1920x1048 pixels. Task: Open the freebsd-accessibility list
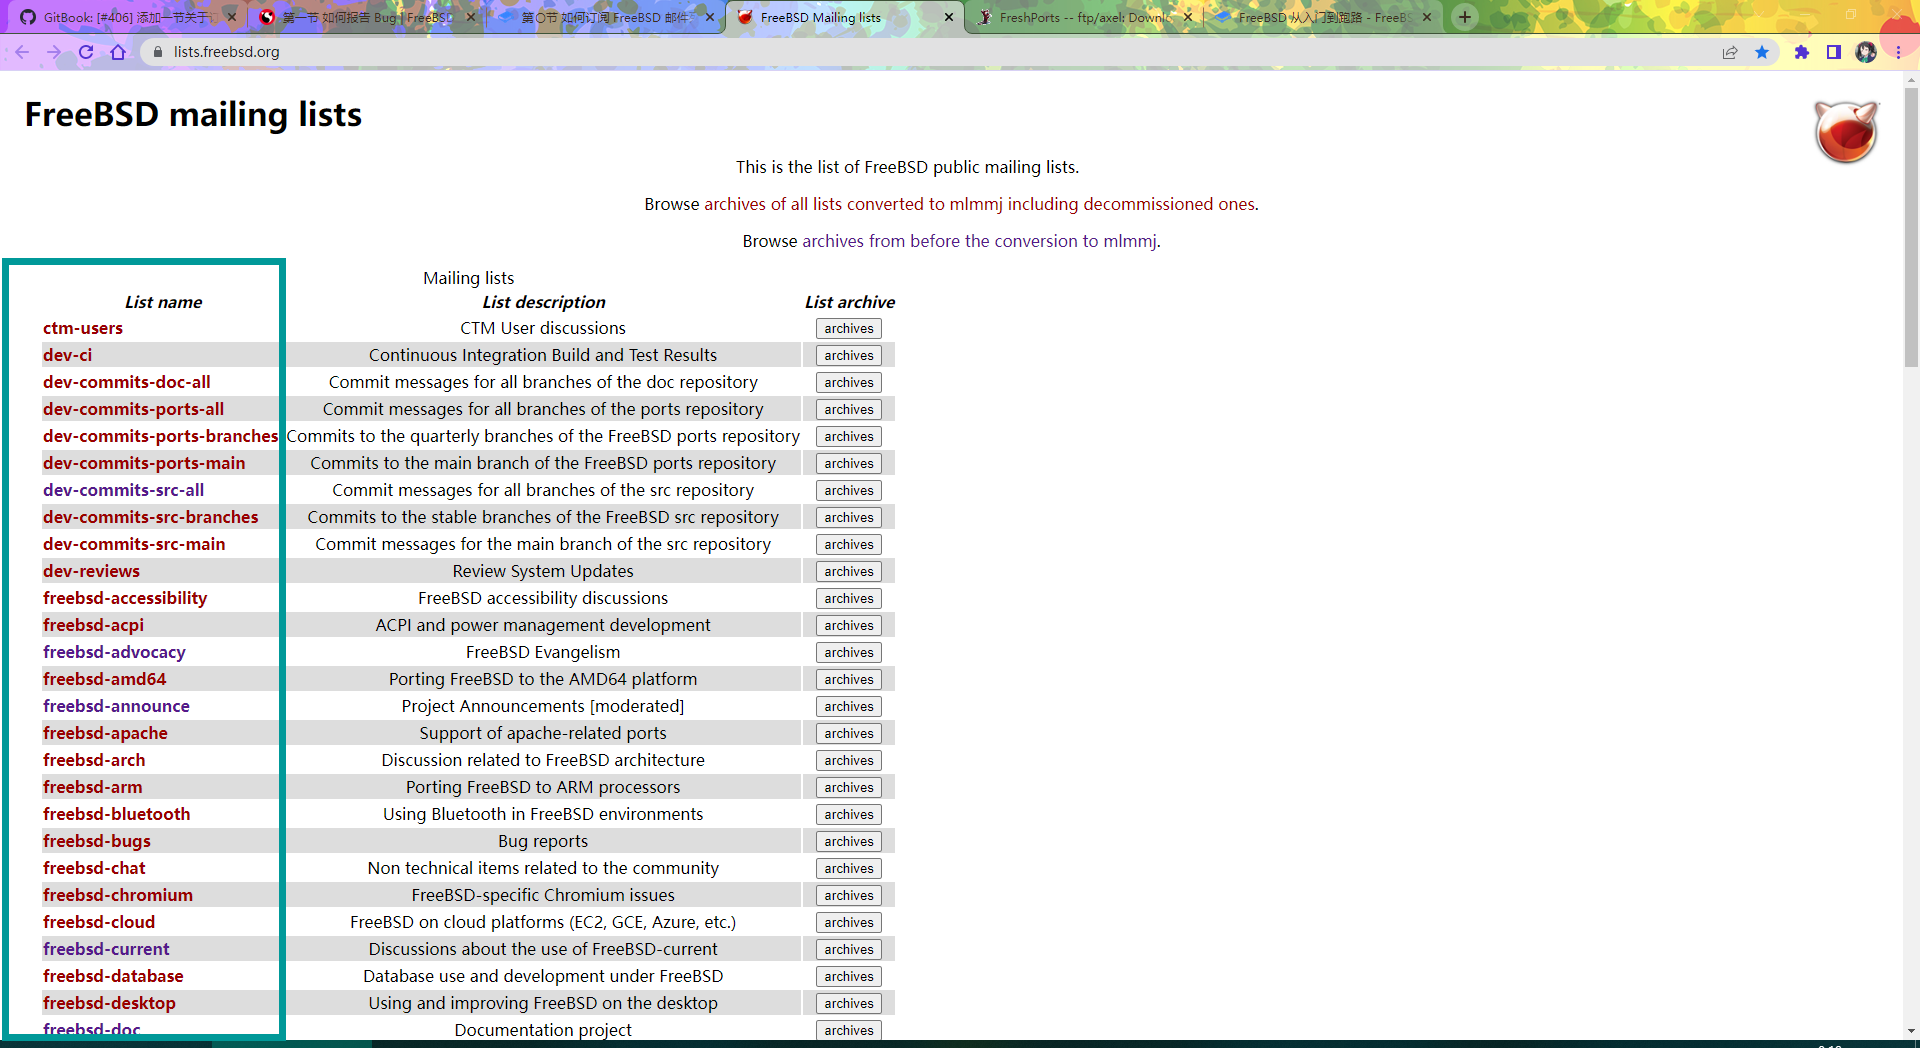(x=125, y=598)
